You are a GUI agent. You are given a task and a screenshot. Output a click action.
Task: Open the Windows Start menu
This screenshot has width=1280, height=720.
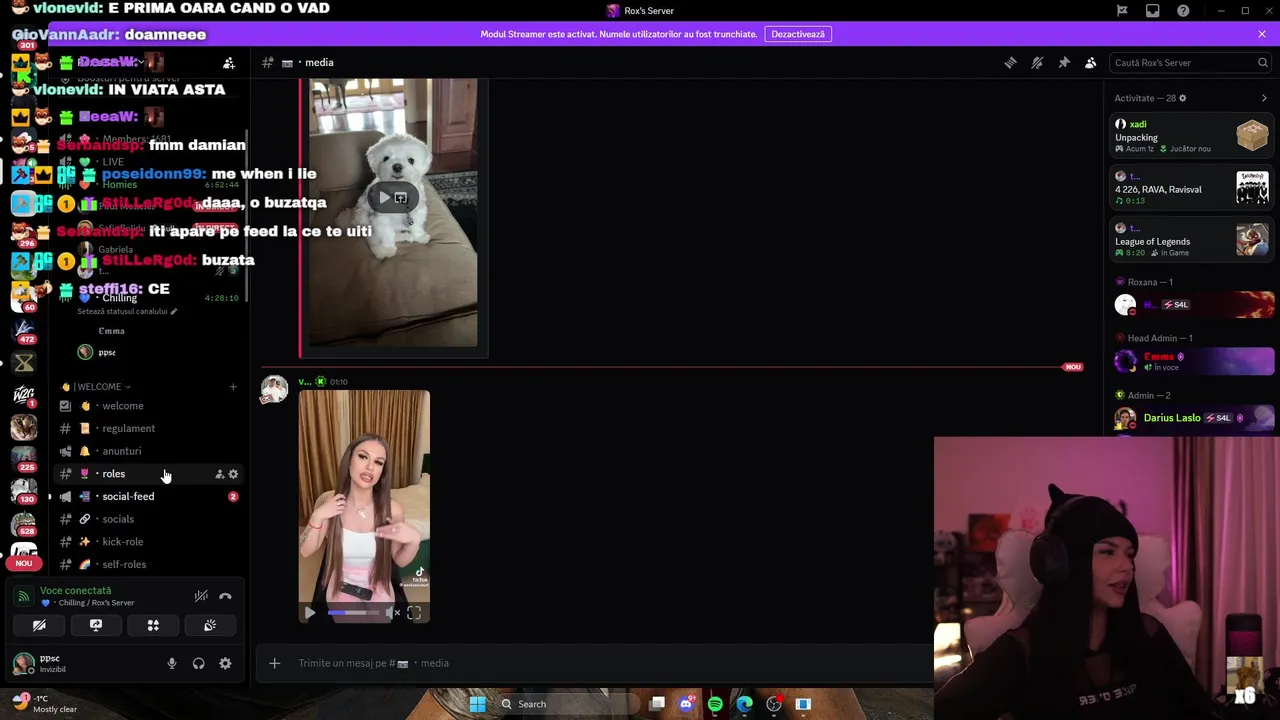click(477, 704)
